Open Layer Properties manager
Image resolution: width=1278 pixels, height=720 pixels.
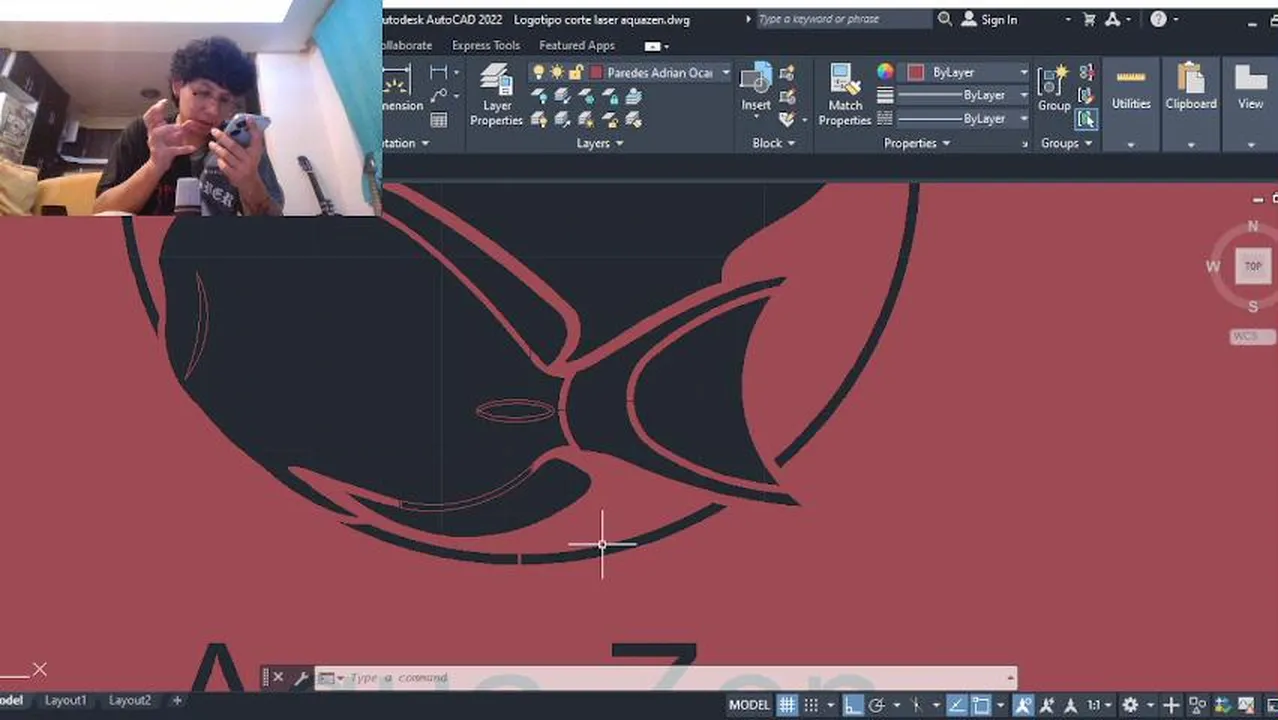496,95
